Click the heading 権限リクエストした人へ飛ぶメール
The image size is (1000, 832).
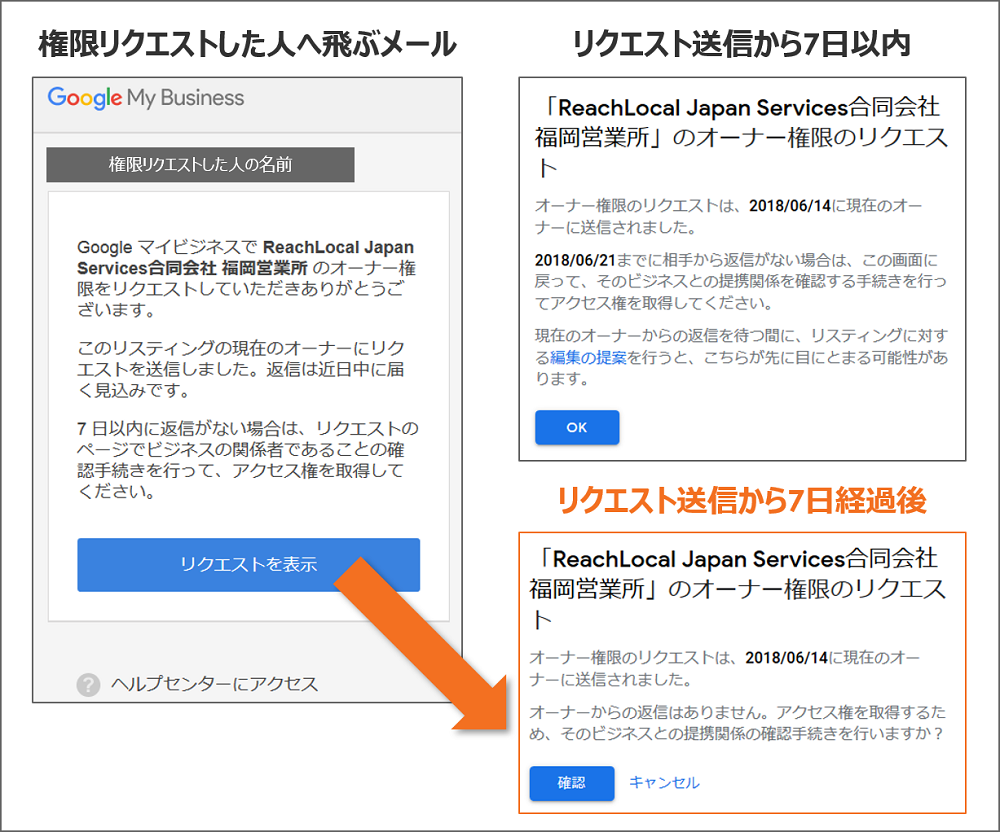coord(248,45)
